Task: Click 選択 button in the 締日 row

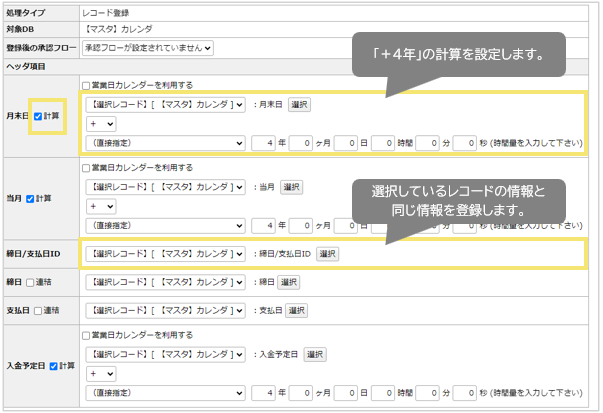Action: pos(291,283)
